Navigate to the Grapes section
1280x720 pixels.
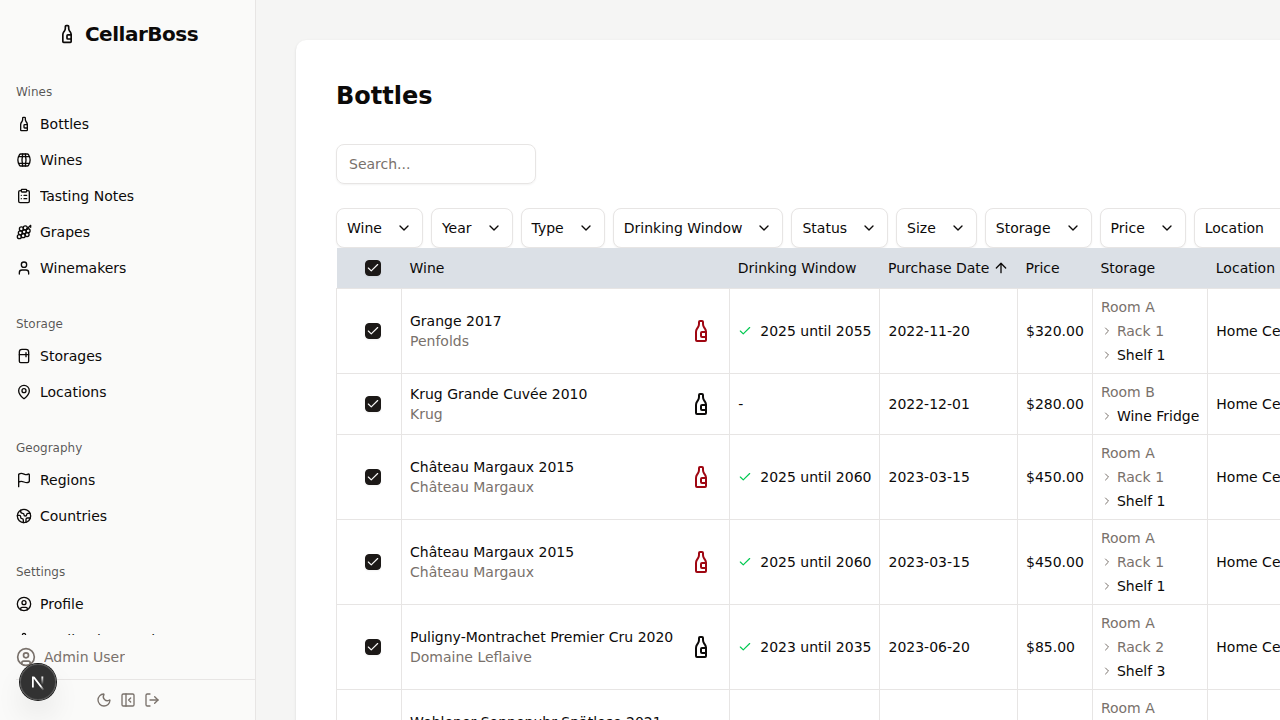(x=65, y=231)
